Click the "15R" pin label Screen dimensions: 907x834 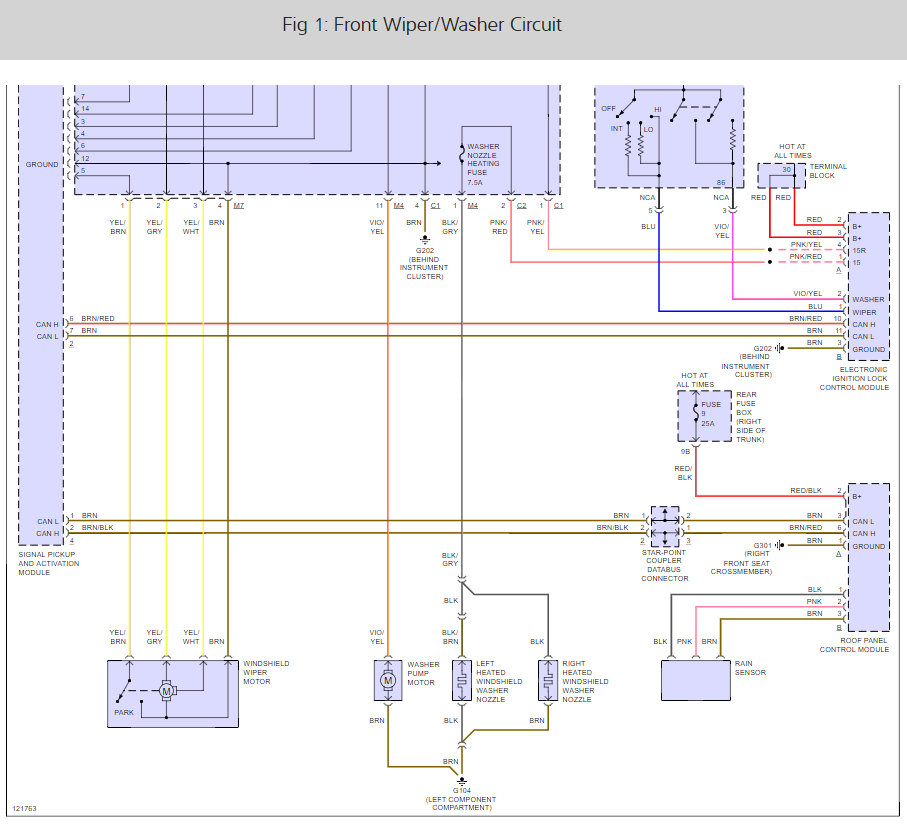858,251
